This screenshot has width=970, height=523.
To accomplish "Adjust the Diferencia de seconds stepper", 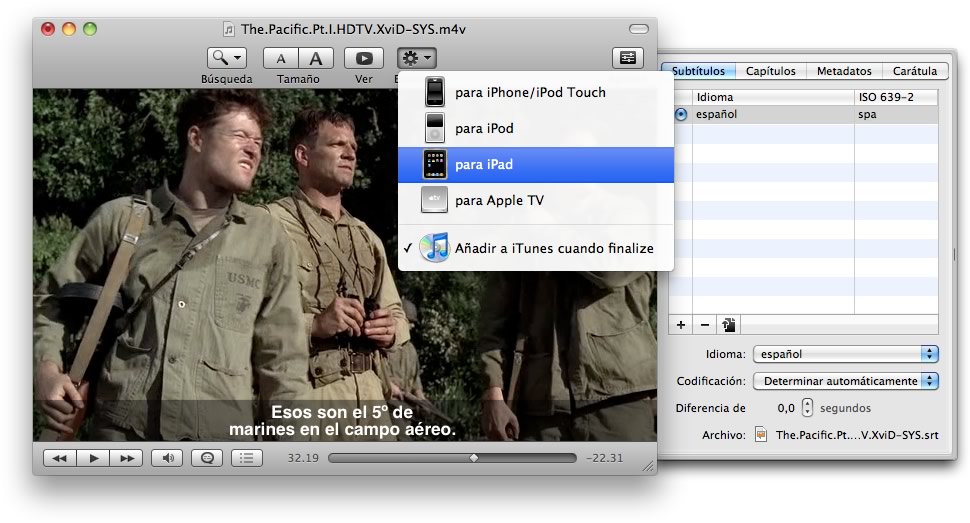I will 807,408.
